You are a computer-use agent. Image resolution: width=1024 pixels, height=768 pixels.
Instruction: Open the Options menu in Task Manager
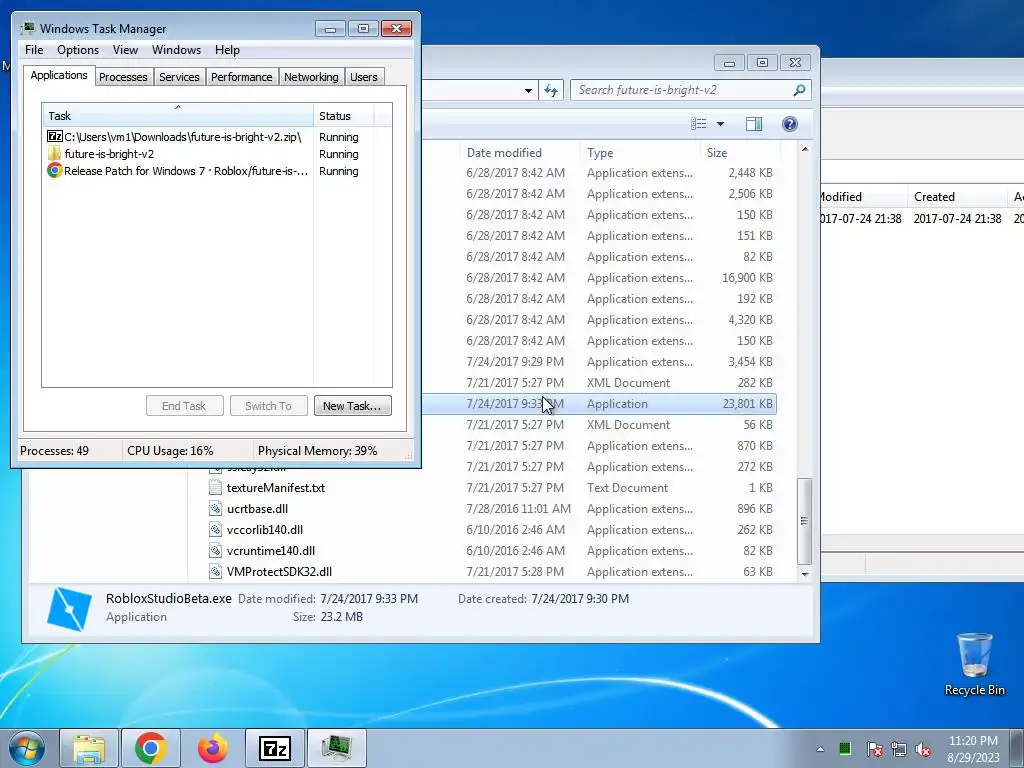78,50
